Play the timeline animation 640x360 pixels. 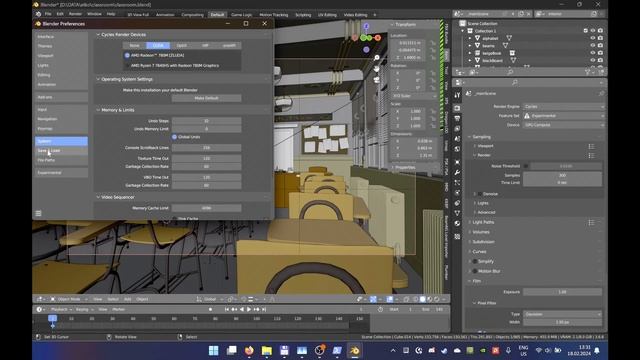(x=249, y=309)
